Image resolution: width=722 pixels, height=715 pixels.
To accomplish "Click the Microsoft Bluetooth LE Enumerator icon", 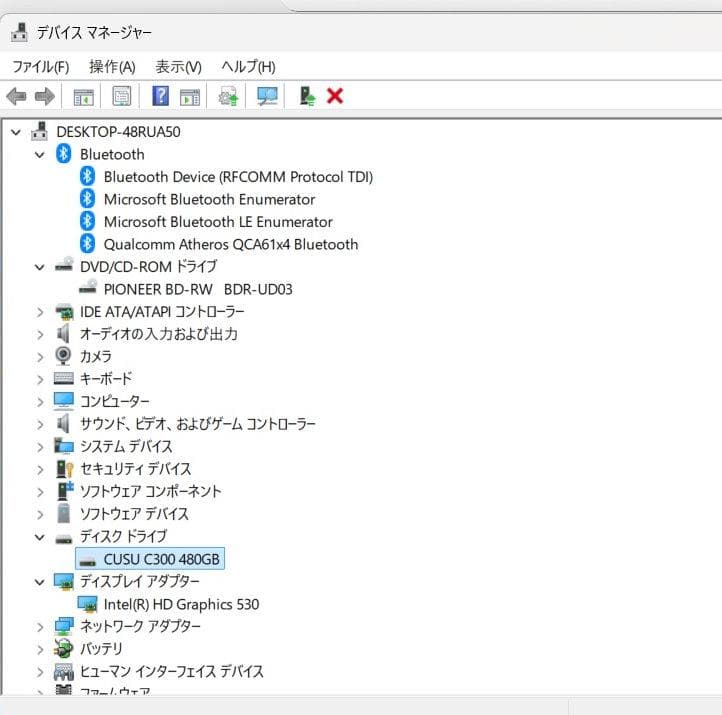I will [x=87, y=221].
